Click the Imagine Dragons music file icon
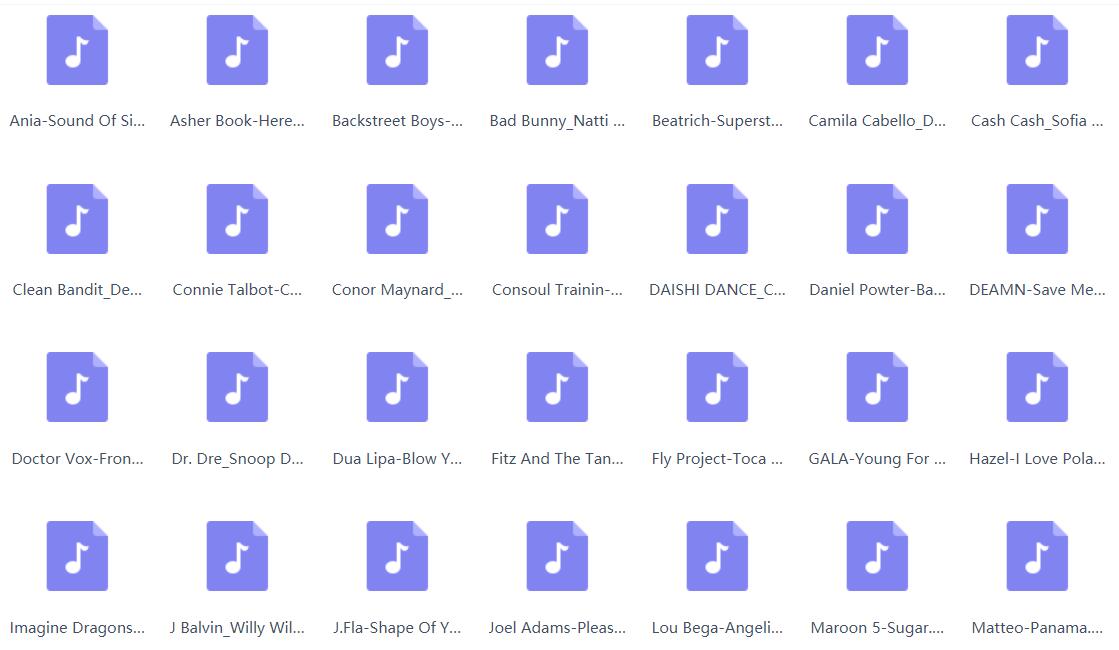Viewport: 1119px width, 650px height. (77, 557)
